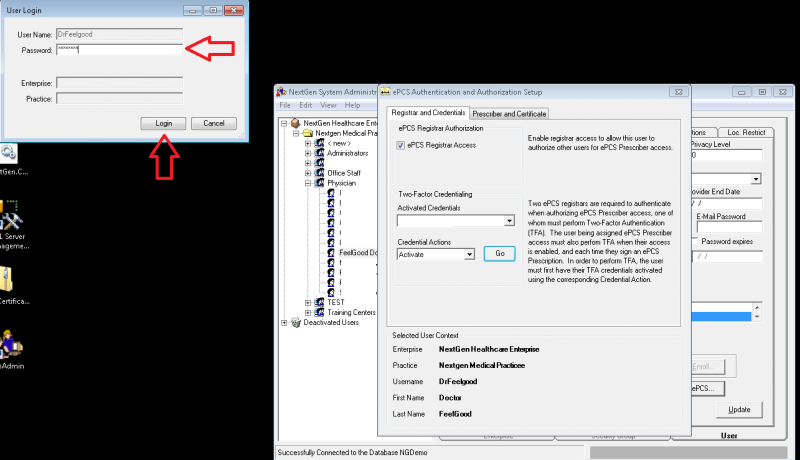
Task: Click the Update button
Action: click(739, 410)
